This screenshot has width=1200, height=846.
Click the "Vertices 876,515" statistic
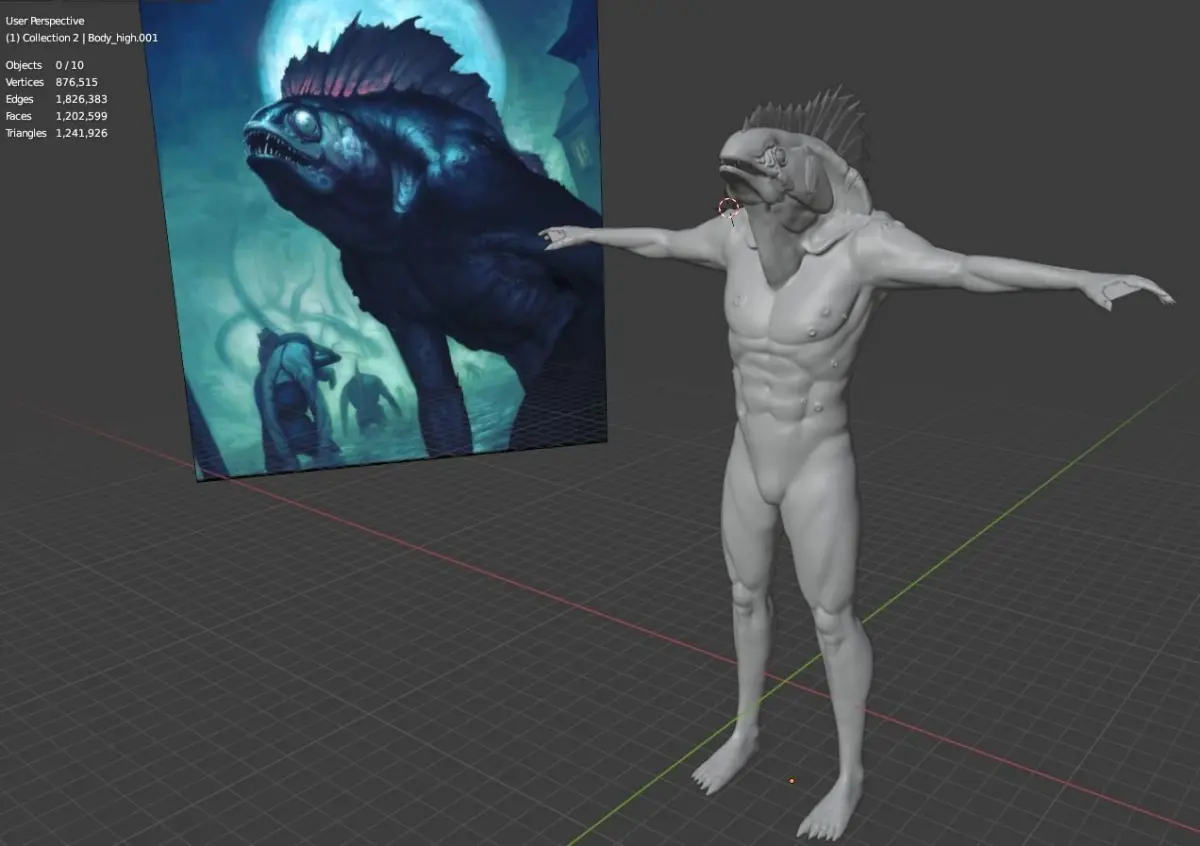point(51,82)
